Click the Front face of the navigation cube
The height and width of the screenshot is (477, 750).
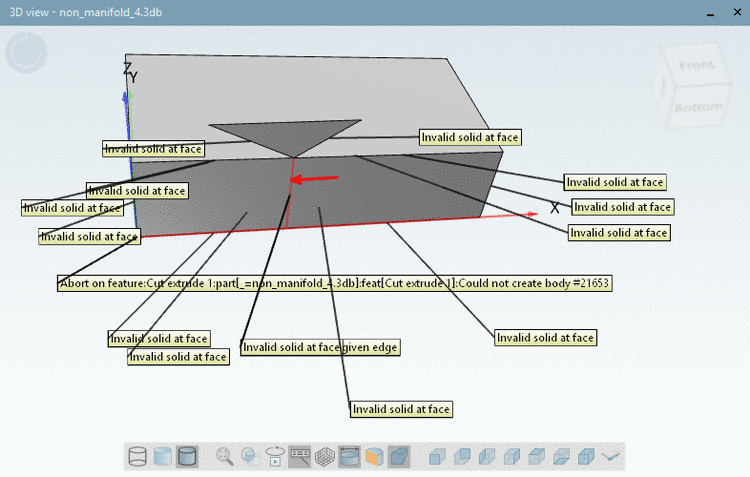point(696,65)
